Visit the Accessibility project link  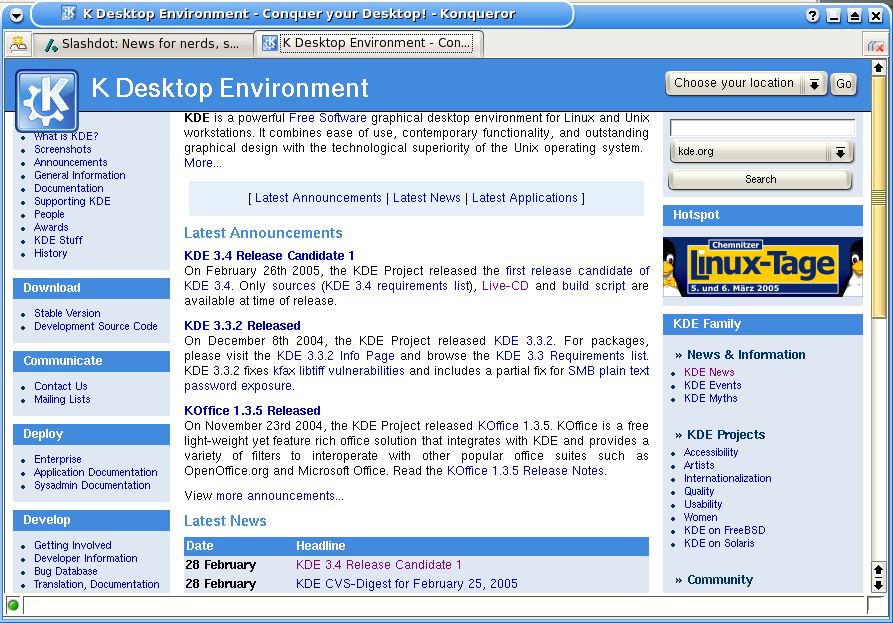coord(711,452)
